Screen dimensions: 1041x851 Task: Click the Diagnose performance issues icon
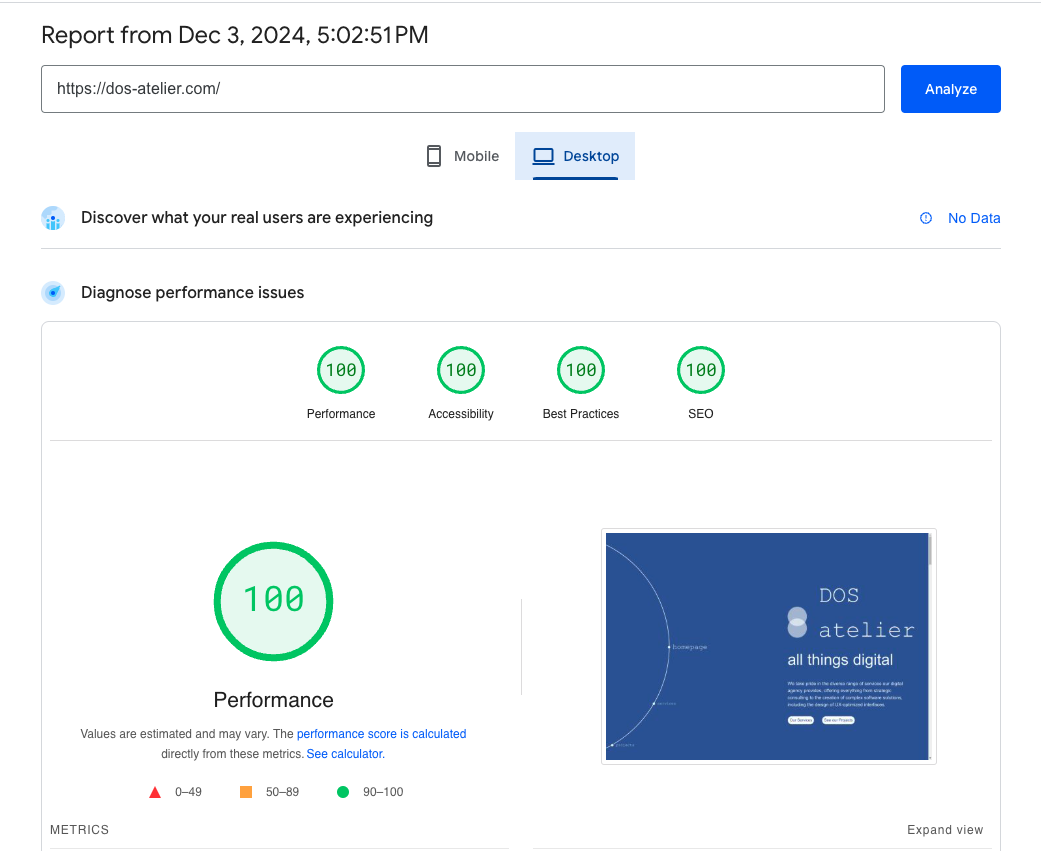pyautogui.click(x=53, y=293)
